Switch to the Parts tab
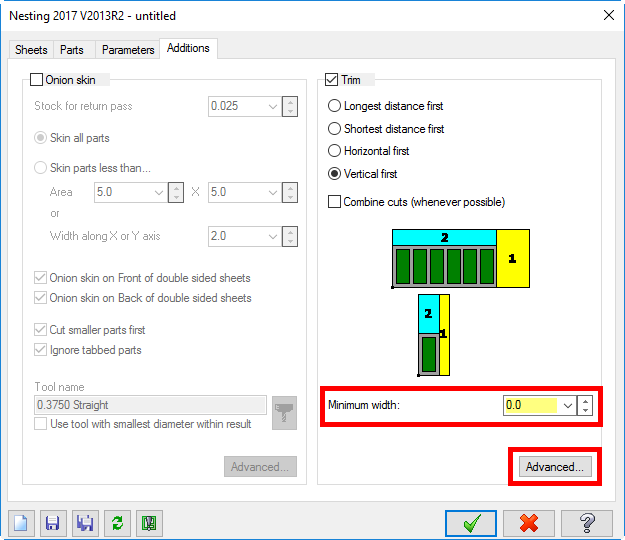This screenshot has width=625, height=540. [x=72, y=50]
